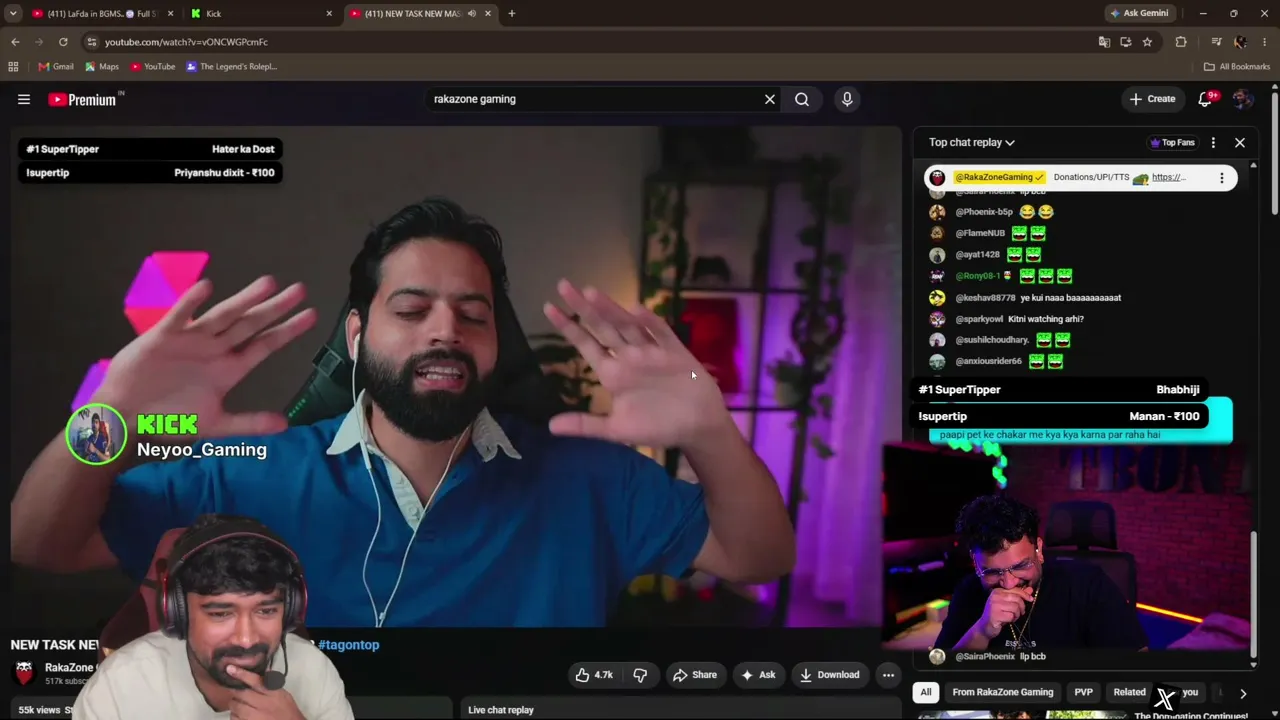Open the Top Fans leaderboard
The height and width of the screenshot is (720, 1280).
point(1173,143)
